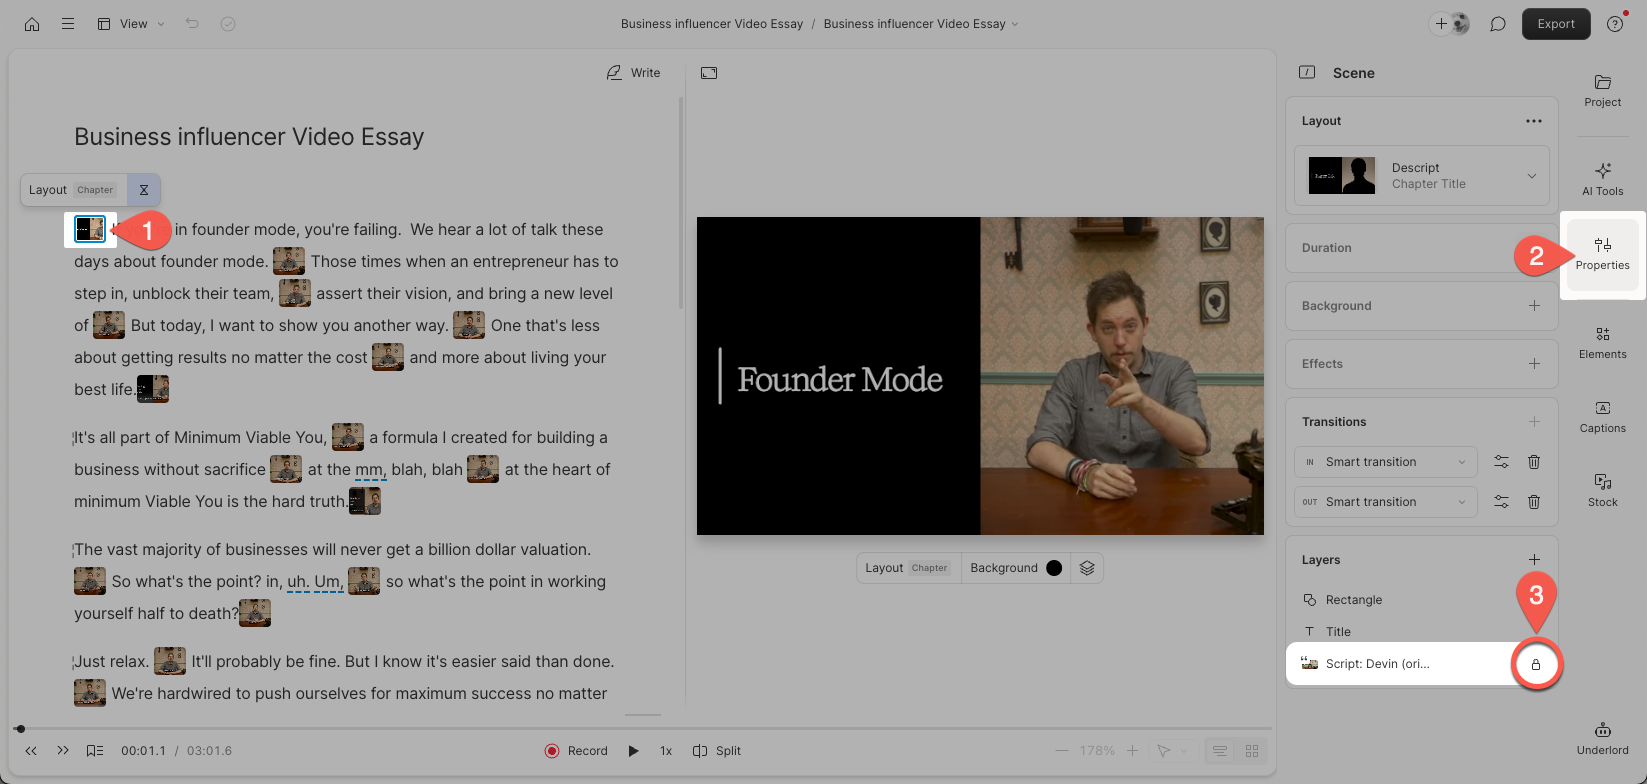Switch to the Properties tab

click(1602, 253)
